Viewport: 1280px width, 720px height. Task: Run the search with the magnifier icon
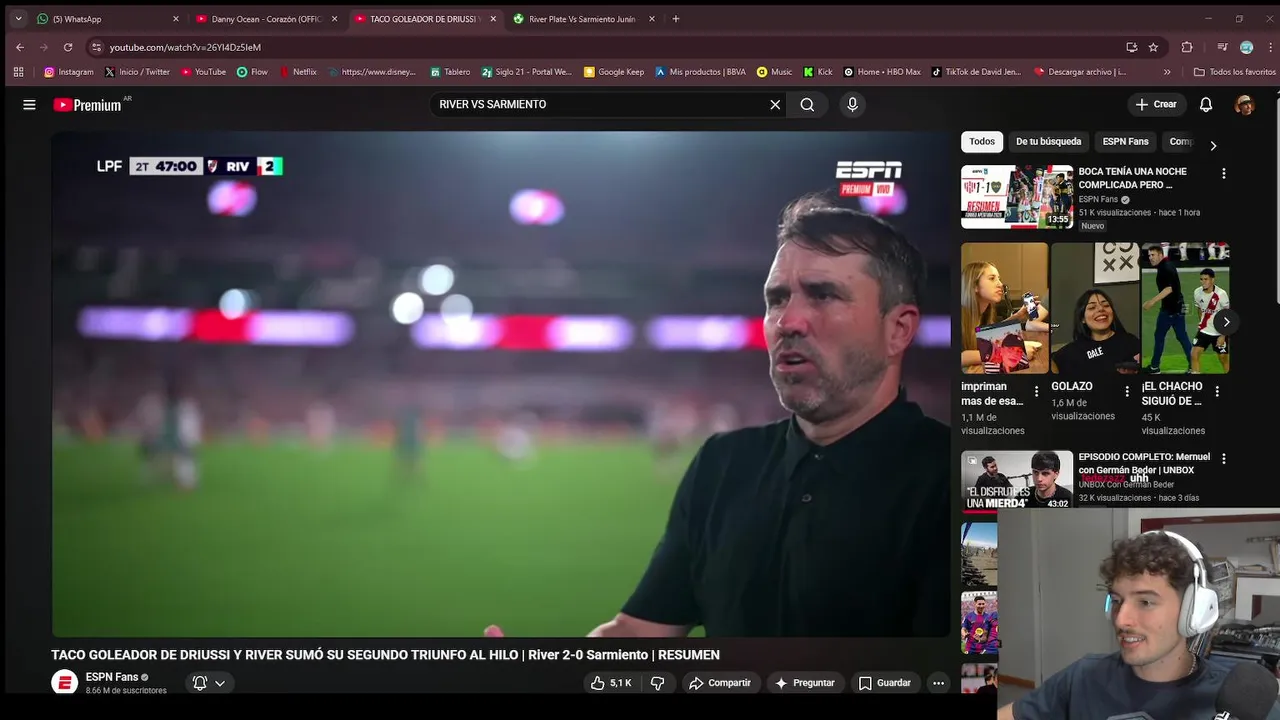(807, 104)
